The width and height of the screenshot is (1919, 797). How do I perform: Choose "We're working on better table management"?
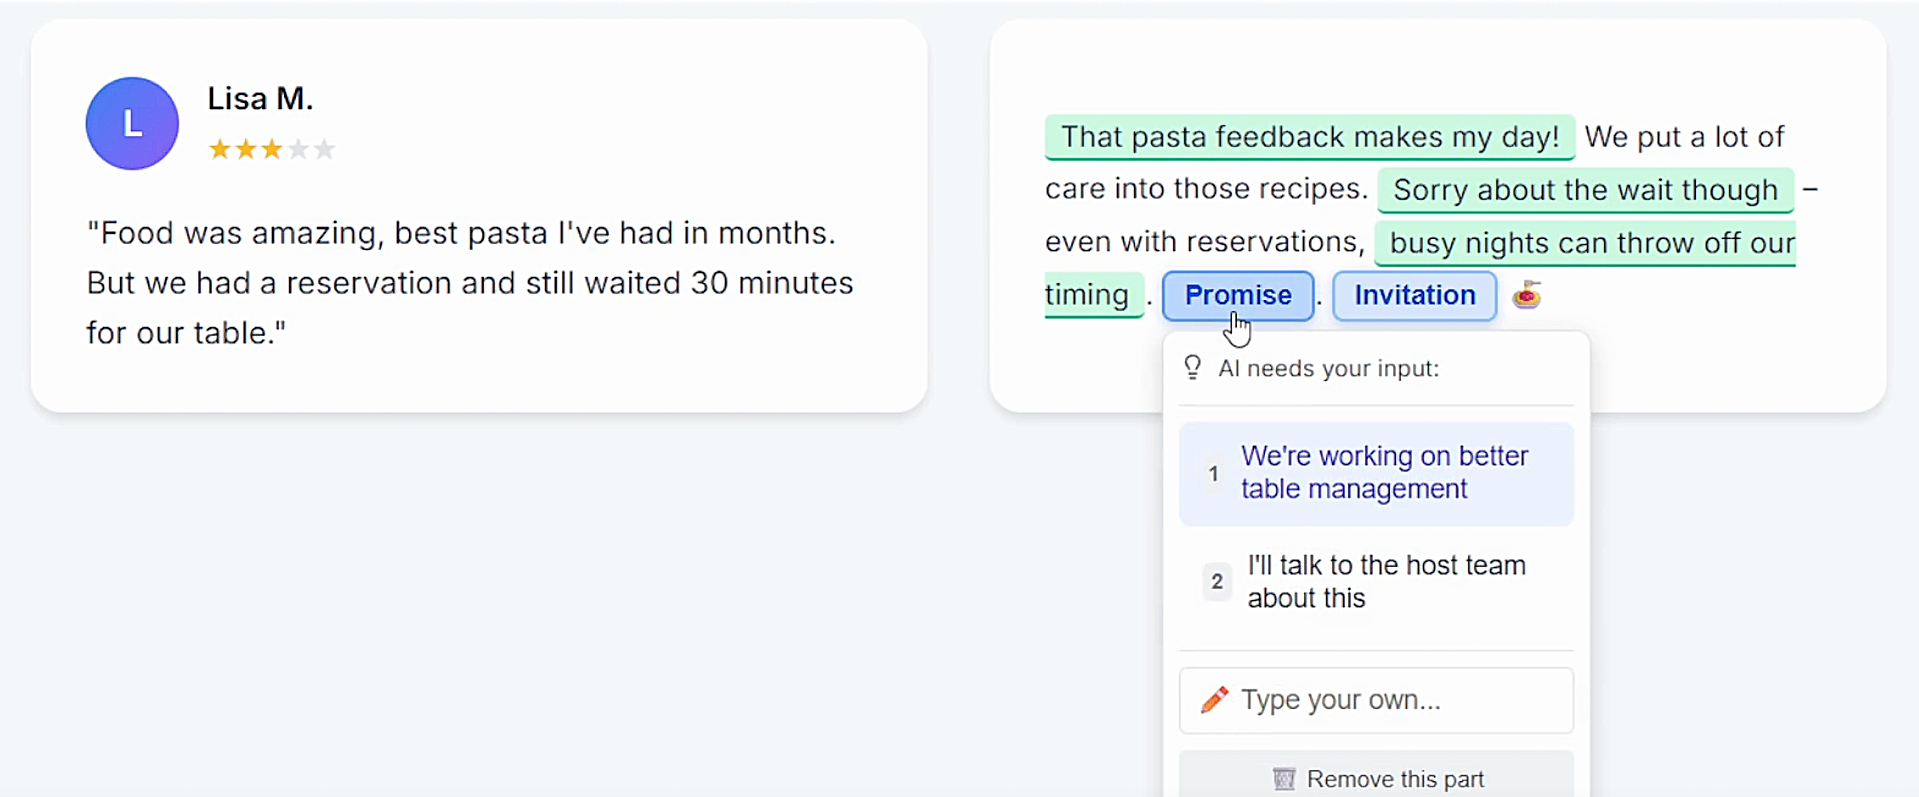[1384, 473]
